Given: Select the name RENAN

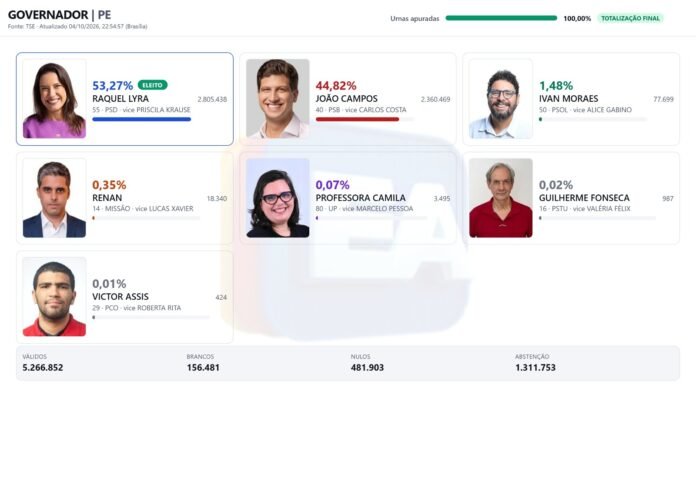Looking at the screenshot, I should click(107, 198).
